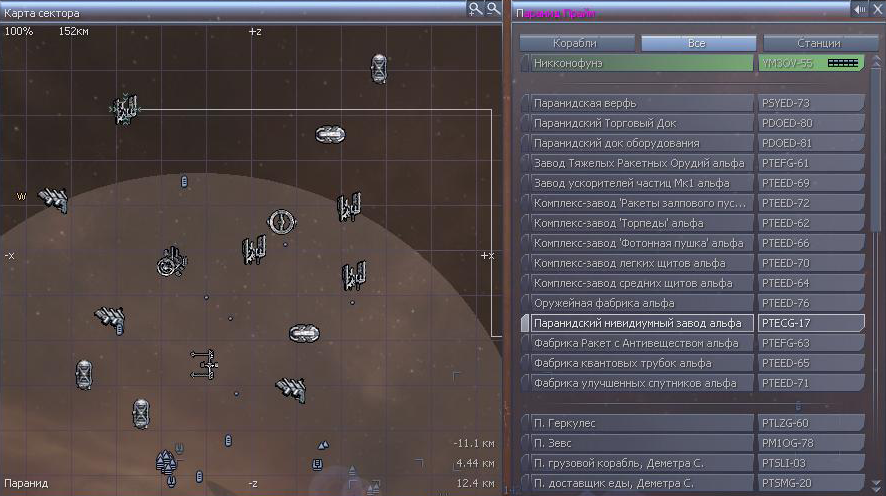Screen dimensions: 886x496
Task: Switch to the Станции tab
Action: click(x=820, y=43)
